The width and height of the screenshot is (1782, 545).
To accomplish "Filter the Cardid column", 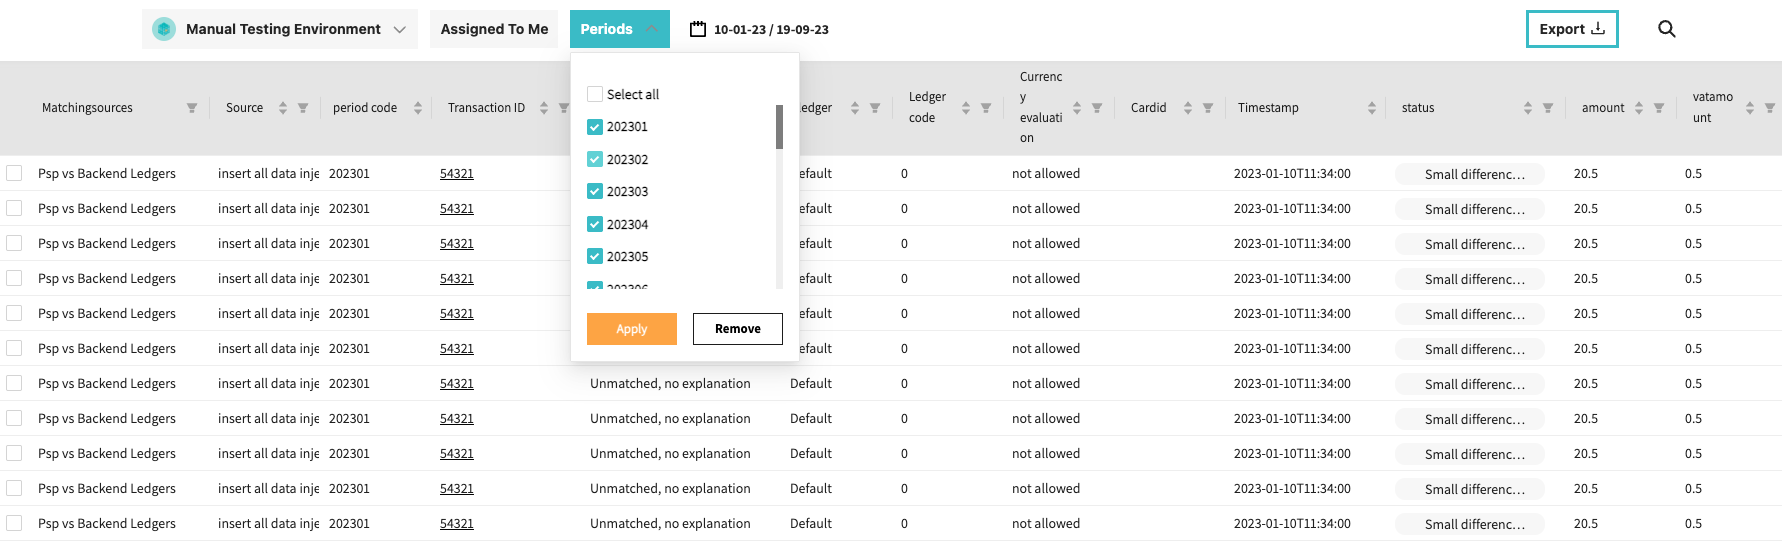I will point(1208,108).
